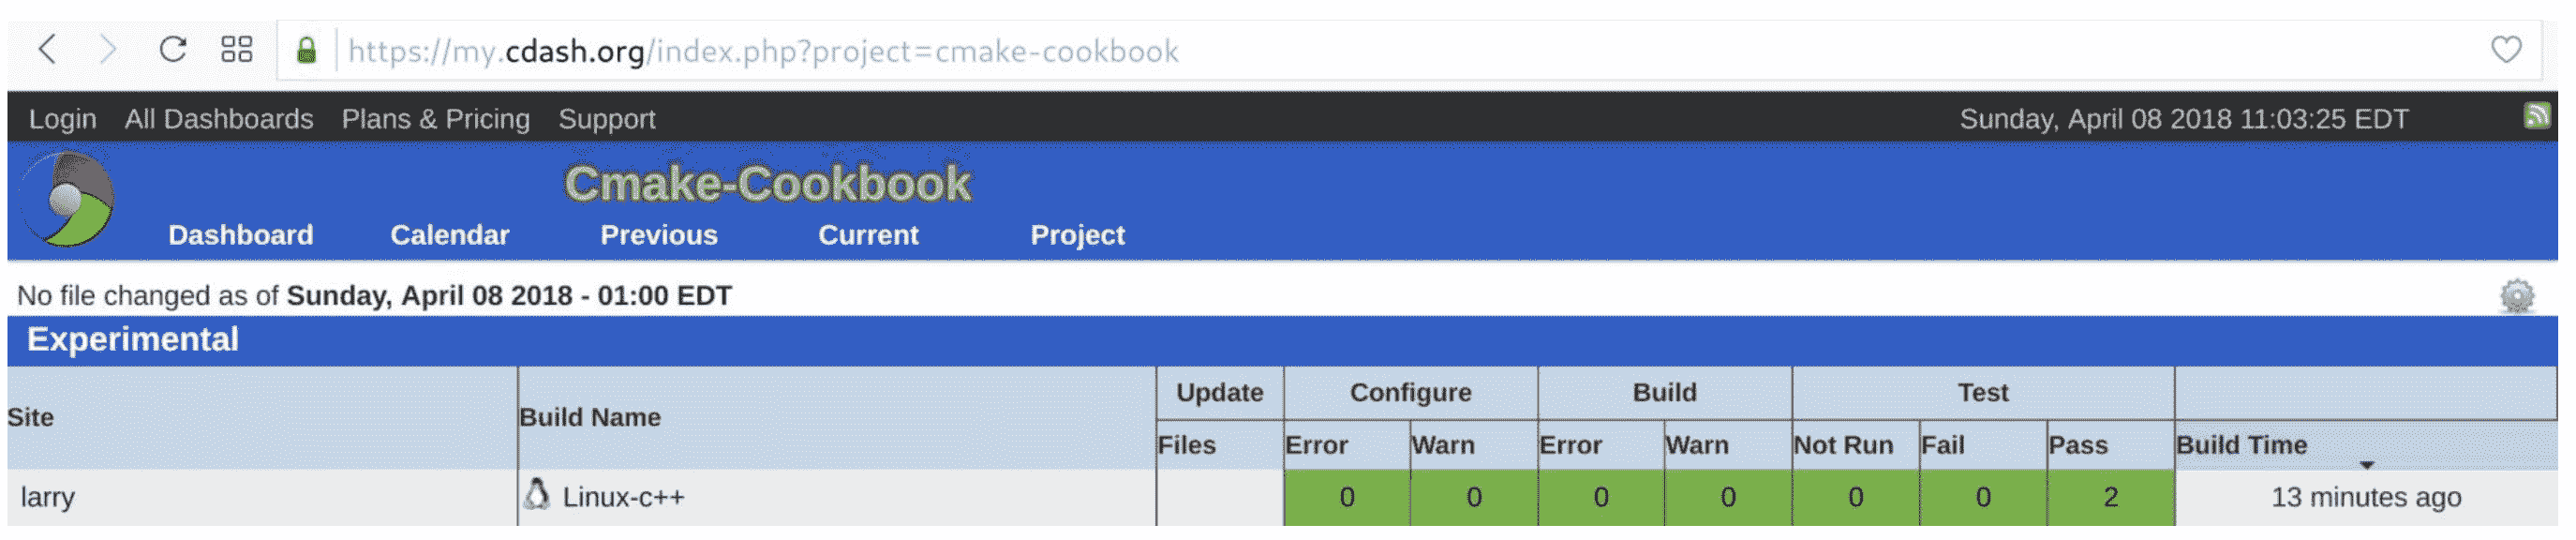This screenshot has width=2576, height=540.
Task: Open the RSS feed icon
Action: click(x=2537, y=116)
